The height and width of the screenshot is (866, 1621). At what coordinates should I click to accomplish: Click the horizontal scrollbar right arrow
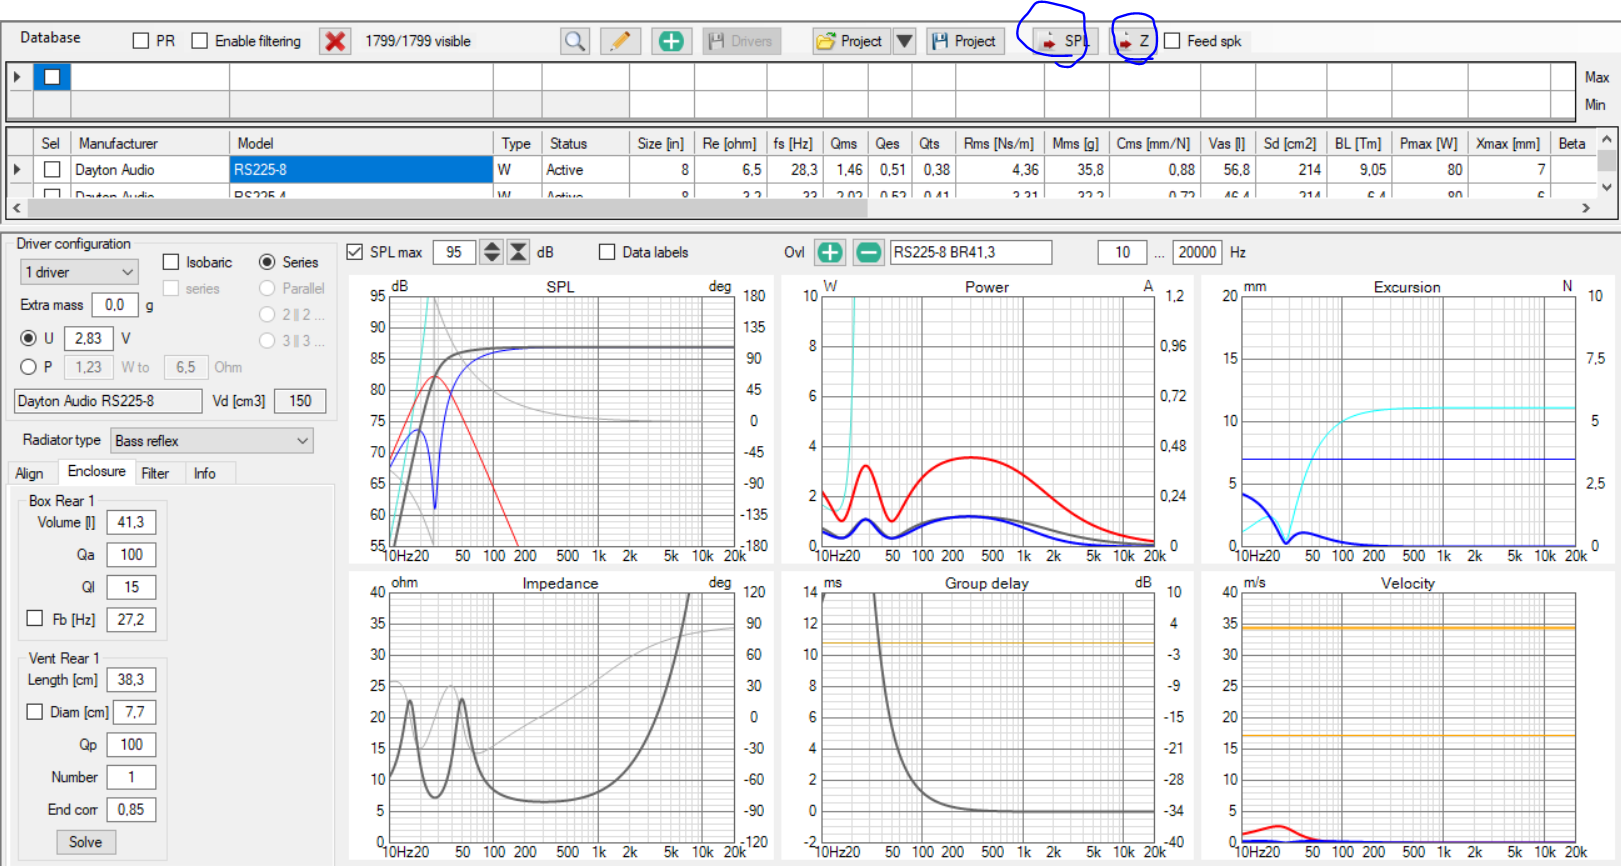coord(1585,208)
